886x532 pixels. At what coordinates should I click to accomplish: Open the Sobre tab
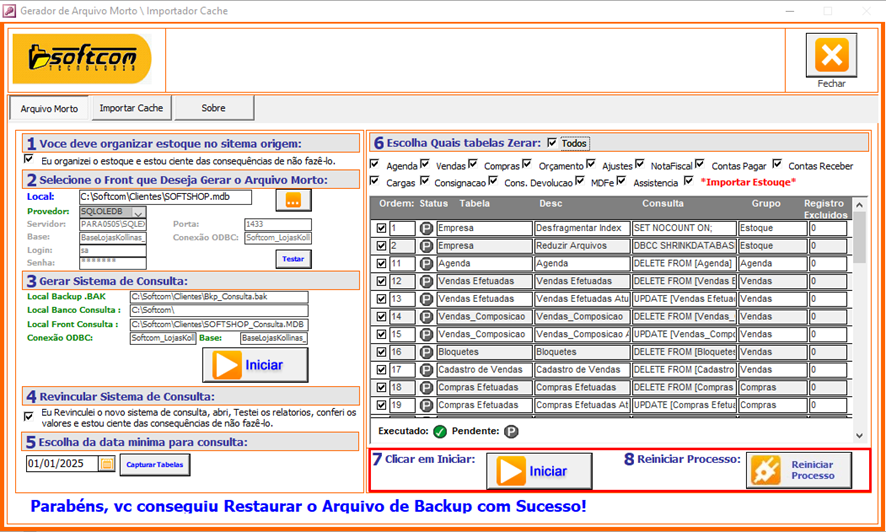pos(214,108)
